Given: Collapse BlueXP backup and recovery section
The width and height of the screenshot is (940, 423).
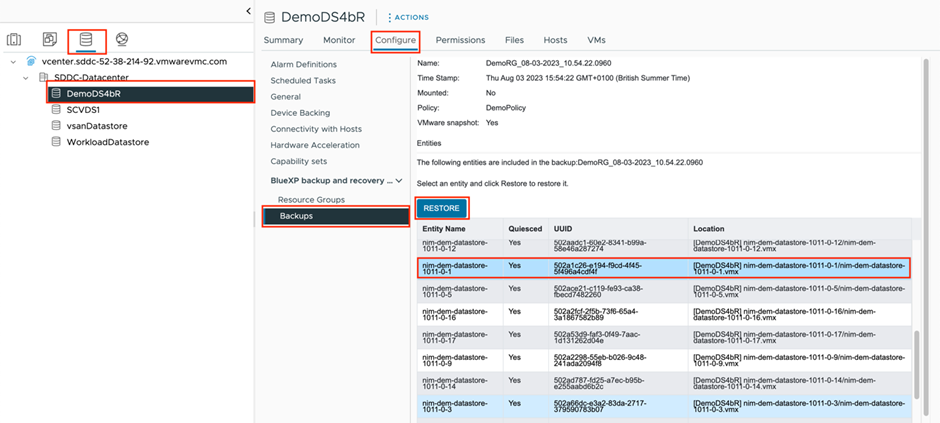Looking at the screenshot, I should pyautogui.click(x=400, y=180).
